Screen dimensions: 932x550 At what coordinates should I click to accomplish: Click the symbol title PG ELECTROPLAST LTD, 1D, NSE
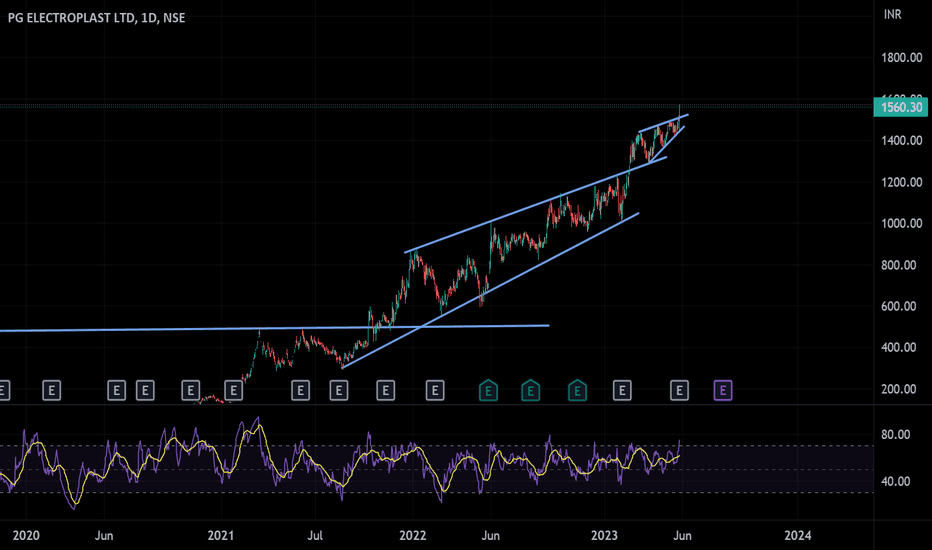(x=96, y=18)
